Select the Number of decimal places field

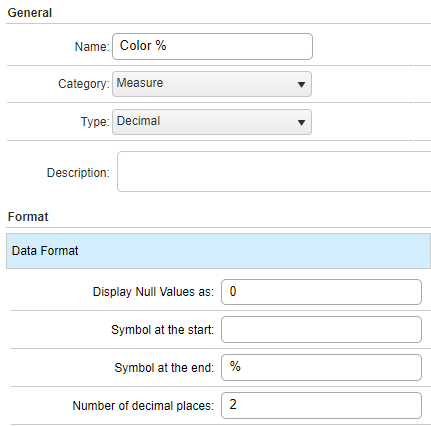(321, 405)
